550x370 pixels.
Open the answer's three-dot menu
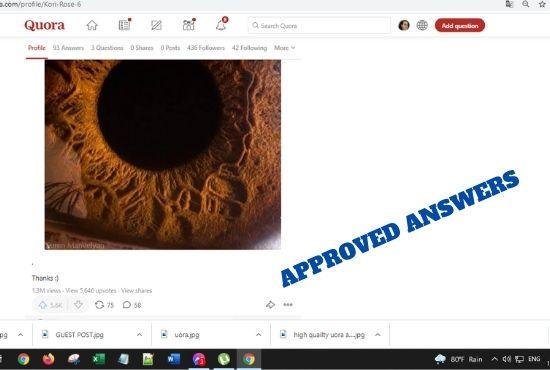288,305
